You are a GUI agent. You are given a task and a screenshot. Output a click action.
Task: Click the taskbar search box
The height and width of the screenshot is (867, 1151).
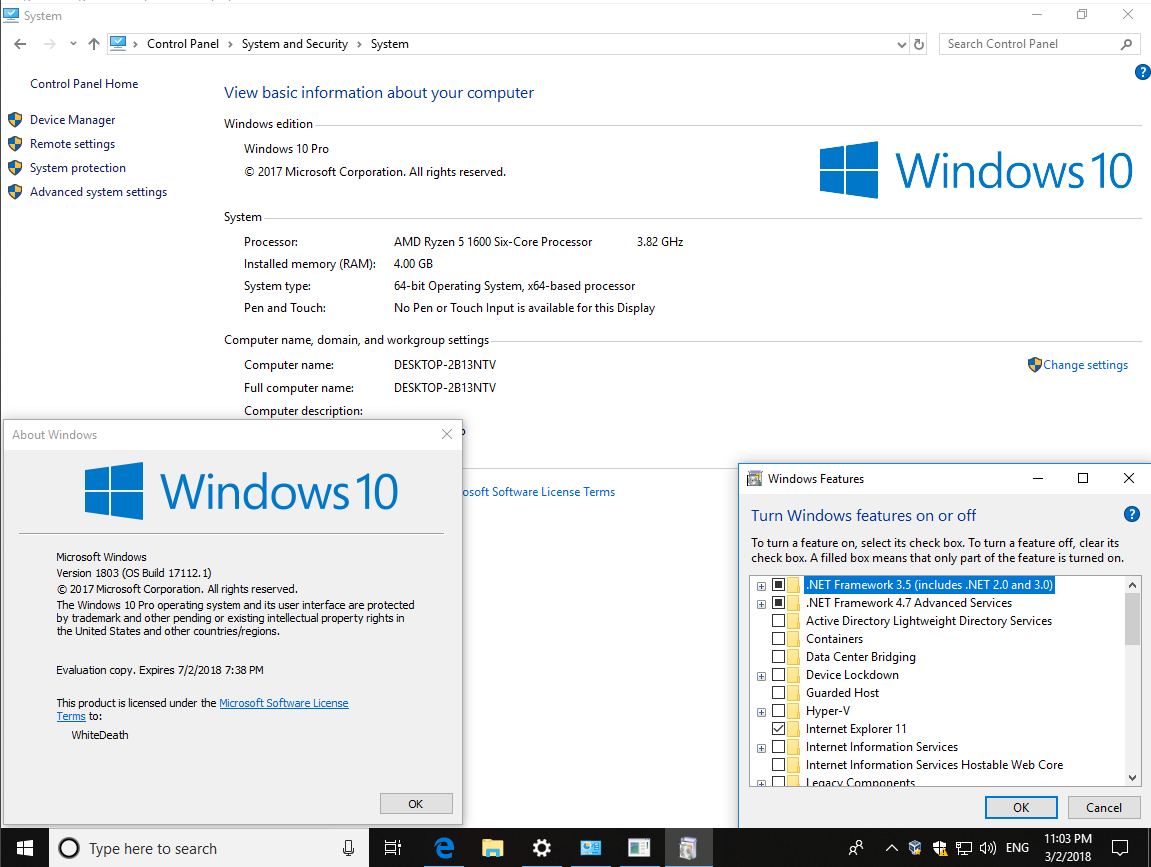coord(208,848)
